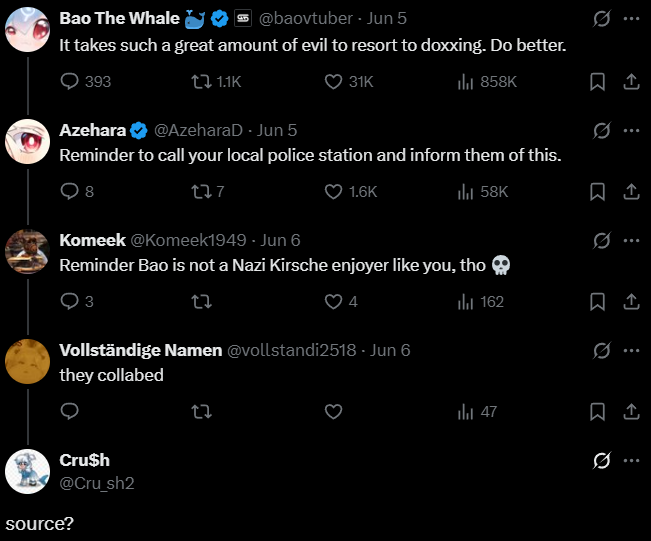View analytics on Azehara's tweet
Image resolution: width=651 pixels, height=541 pixels.
pos(483,192)
